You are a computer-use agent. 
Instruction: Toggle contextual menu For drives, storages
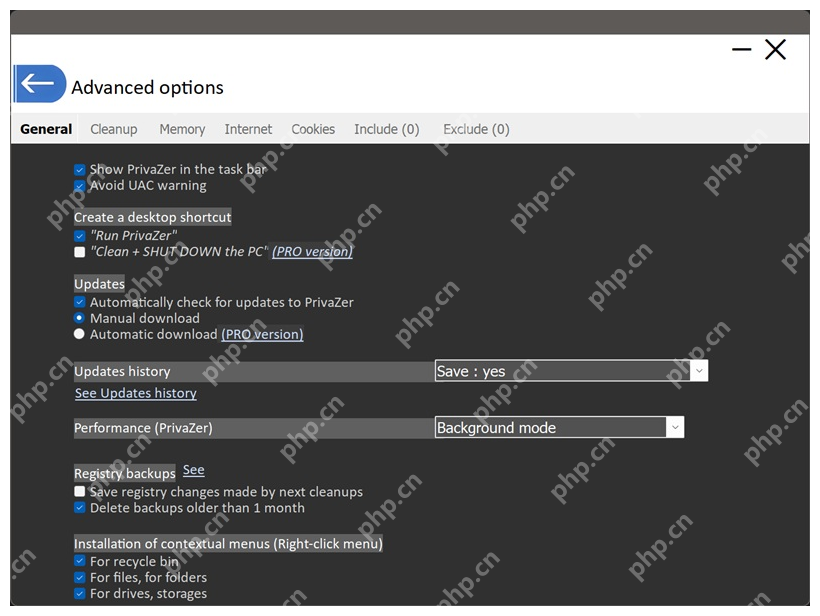tap(79, 594)
